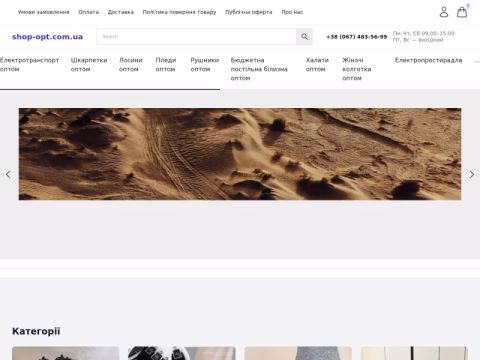The image size is (480, 360).
Task: Focus the Search input field
Action: coord(196,36)
